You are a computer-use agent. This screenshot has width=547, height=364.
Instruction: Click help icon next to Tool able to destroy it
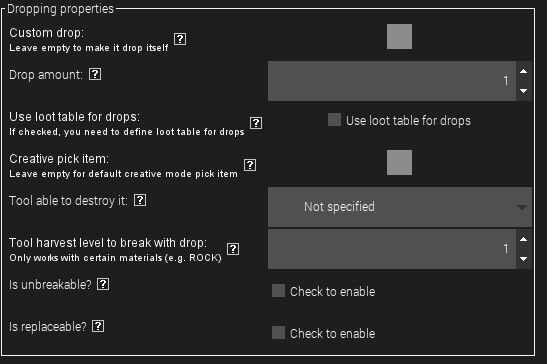pyautogui.click(x=140, y=200)
